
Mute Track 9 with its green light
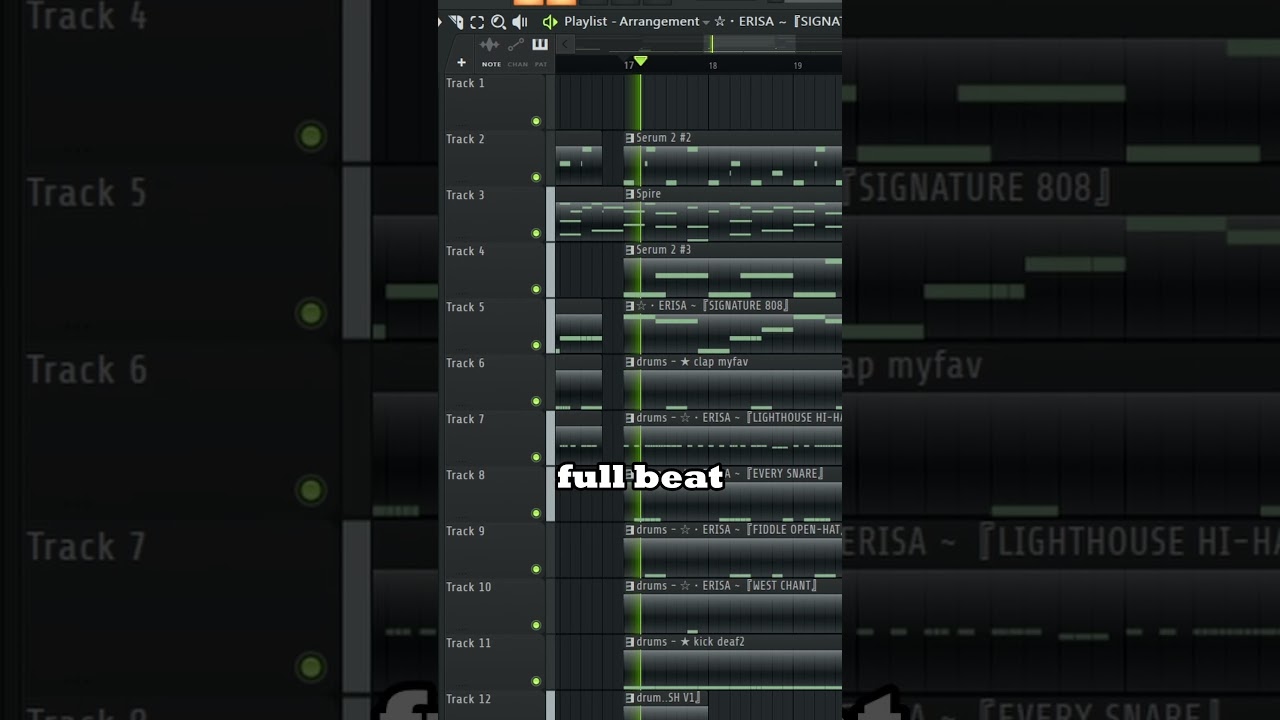[x=536, y=569]
